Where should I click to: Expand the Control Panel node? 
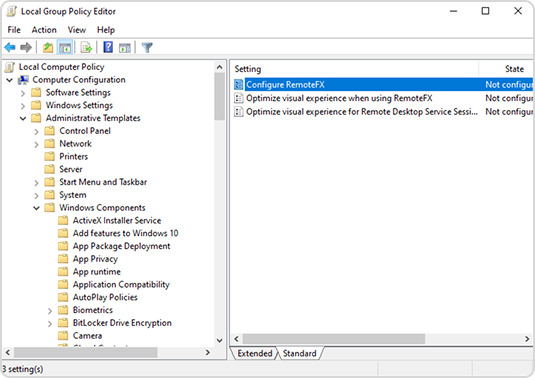pos(36,132)
